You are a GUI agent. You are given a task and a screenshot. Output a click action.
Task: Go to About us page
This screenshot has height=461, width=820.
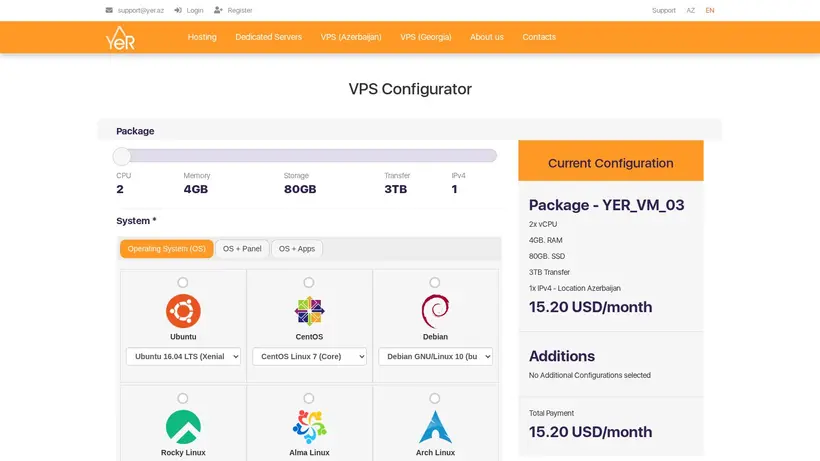coord(486,37)
